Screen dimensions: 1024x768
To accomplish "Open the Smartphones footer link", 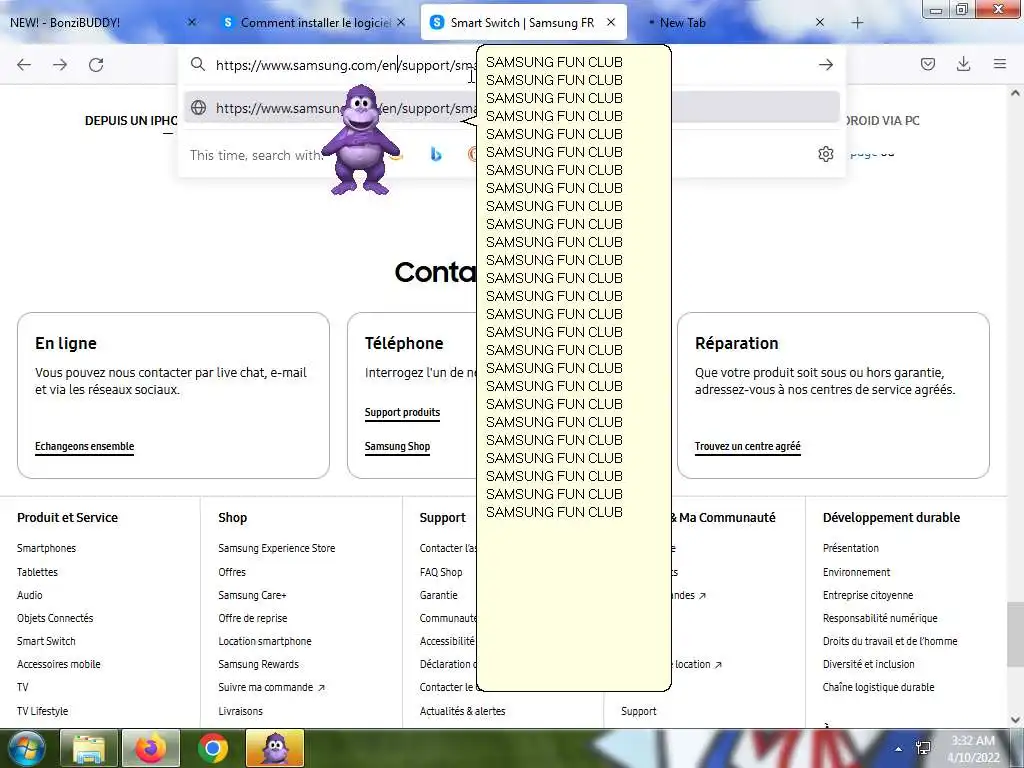I will (46, 549).
